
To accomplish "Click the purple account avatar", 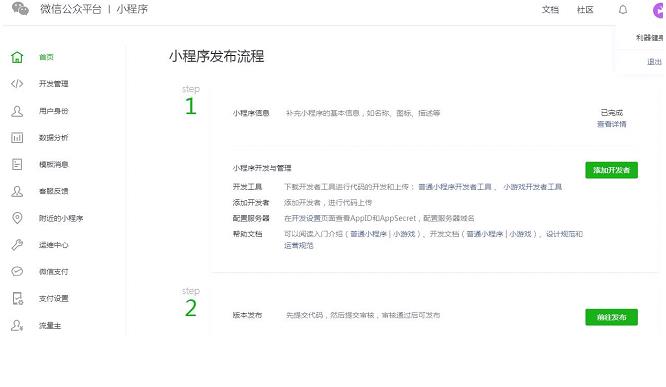I will 659,10.
